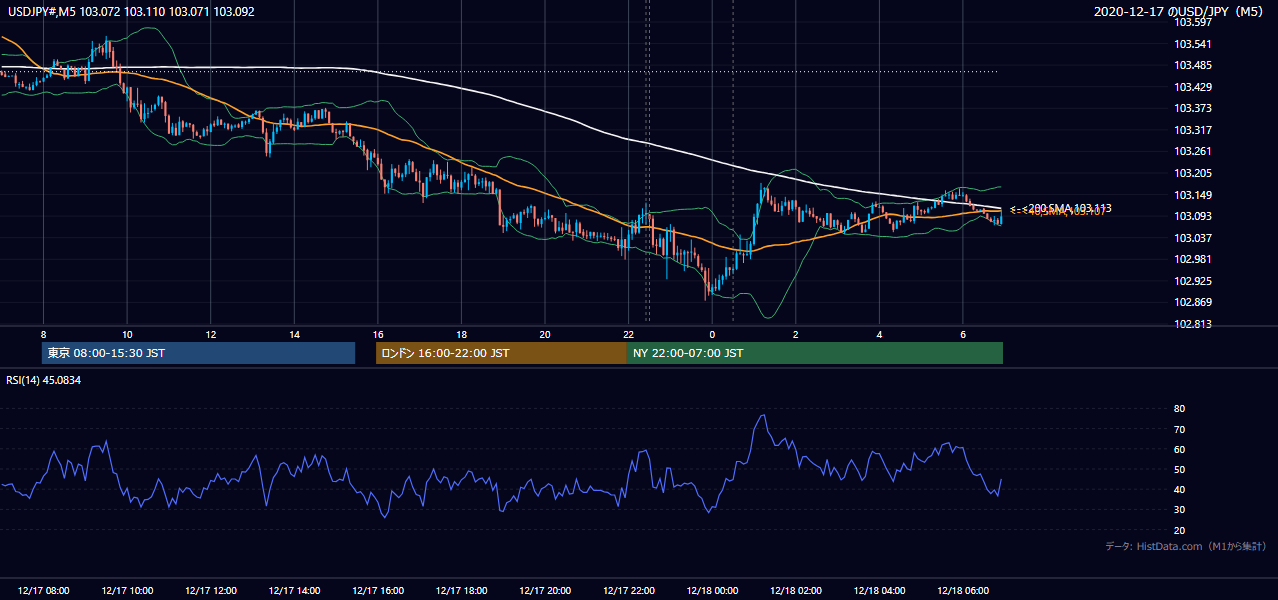The width and height of the screenshot is (1278, 600).
Task: Click the 12/18 02:00 date label
Action: [795, 591]
